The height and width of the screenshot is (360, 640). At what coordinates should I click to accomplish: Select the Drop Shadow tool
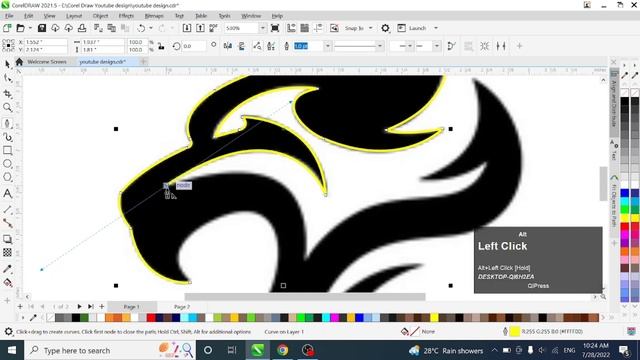pyautogui.click(x=7, y=239)
